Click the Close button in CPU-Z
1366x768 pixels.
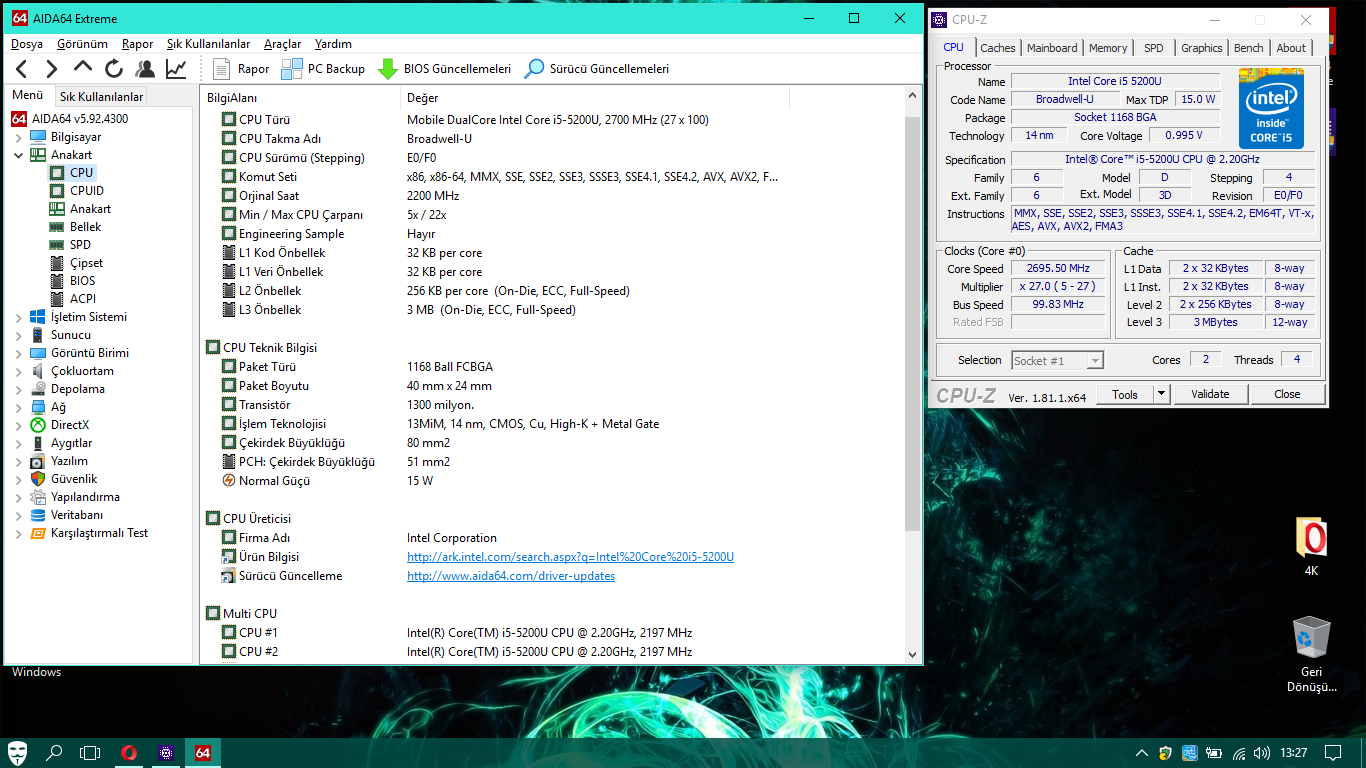tap(1287, 394)
